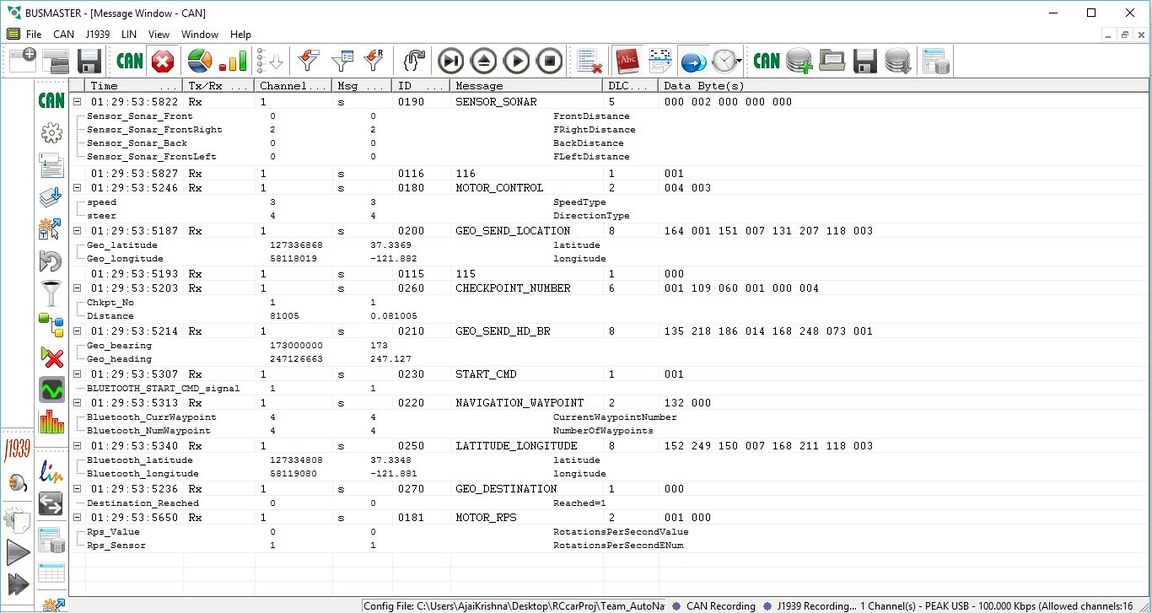Viewport: 1152px width, 613px height.
Task: Open the sidebar node tree icon
Action: [x=51, y=325]
